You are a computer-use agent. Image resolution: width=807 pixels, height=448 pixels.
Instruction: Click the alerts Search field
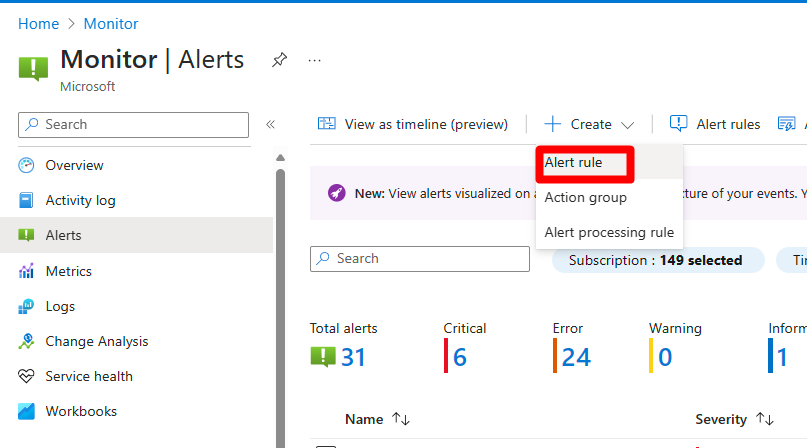pyautogui.click(x=420, y=259)
